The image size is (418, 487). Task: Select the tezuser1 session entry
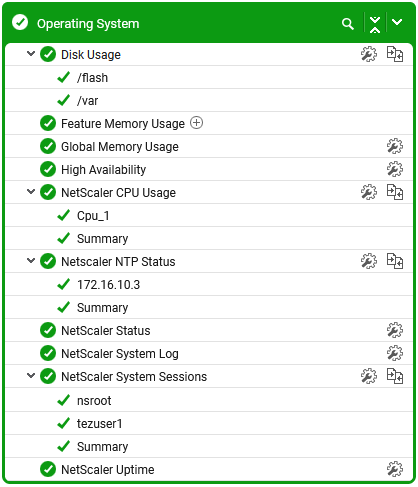coord(99,424)
